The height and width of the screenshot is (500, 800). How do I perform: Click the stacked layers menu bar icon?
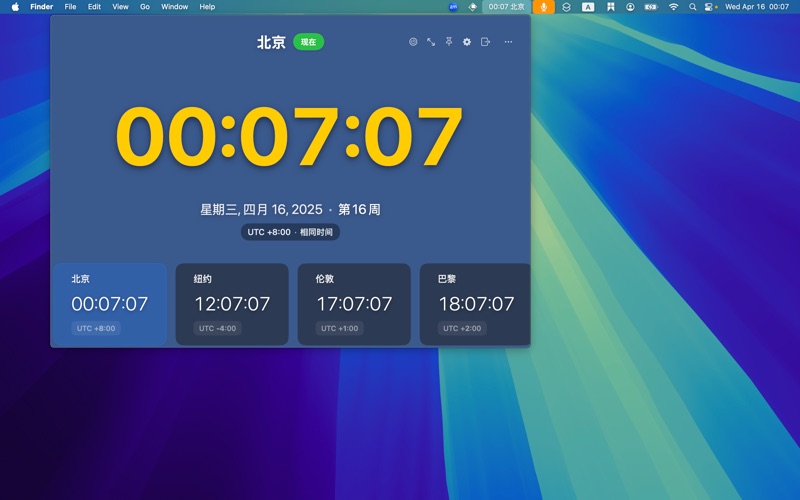tap(566, 7)
